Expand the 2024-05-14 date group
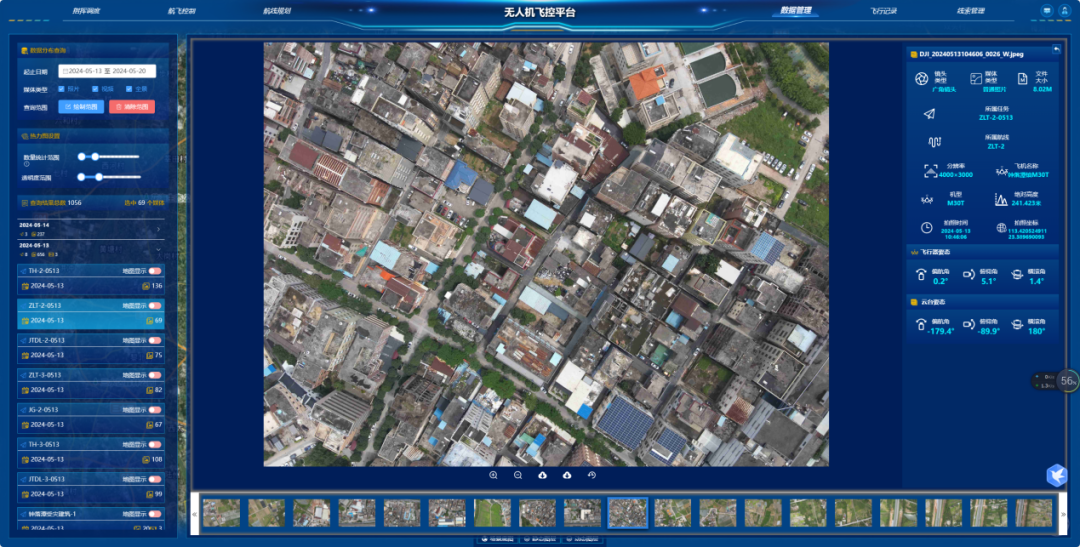1080x547 pixels. [157, 230]
